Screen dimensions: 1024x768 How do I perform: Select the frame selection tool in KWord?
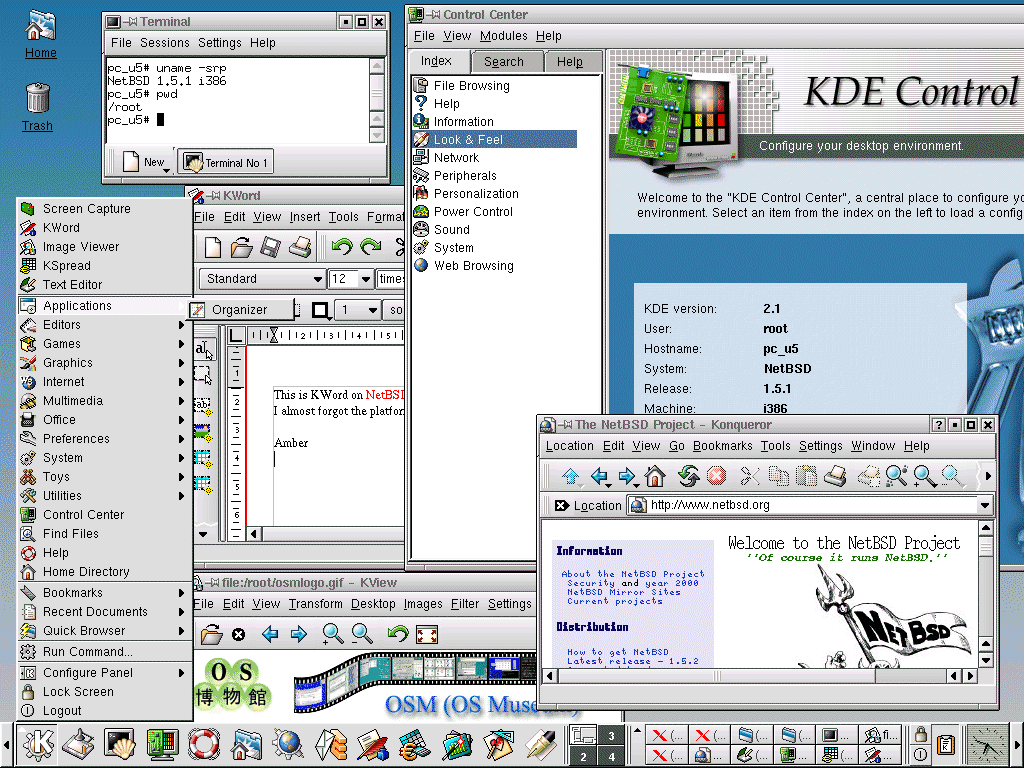point(203,376)
